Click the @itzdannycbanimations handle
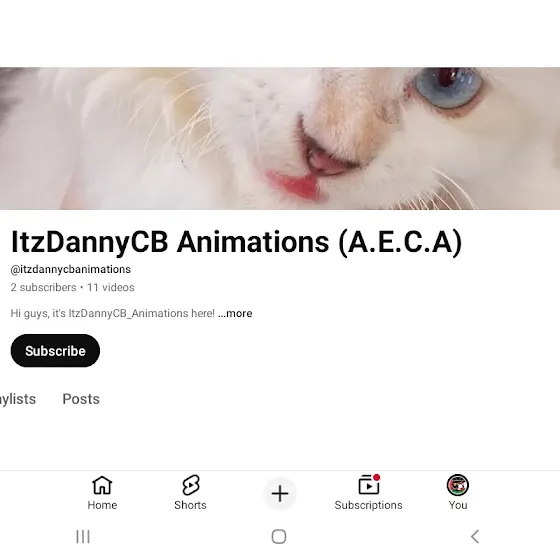The image size is (560, 560). [71, 269]
